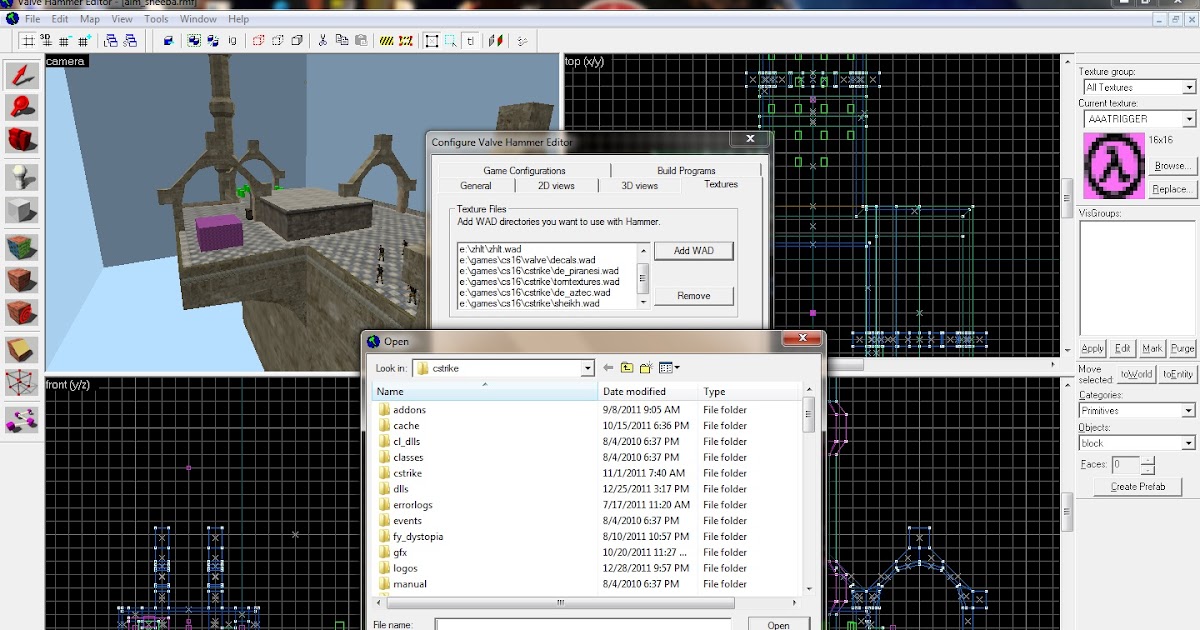The height and width of the screenshot is (630, 1200).
Task: Click the Run Map red-green icon
Action: point(496,41)
